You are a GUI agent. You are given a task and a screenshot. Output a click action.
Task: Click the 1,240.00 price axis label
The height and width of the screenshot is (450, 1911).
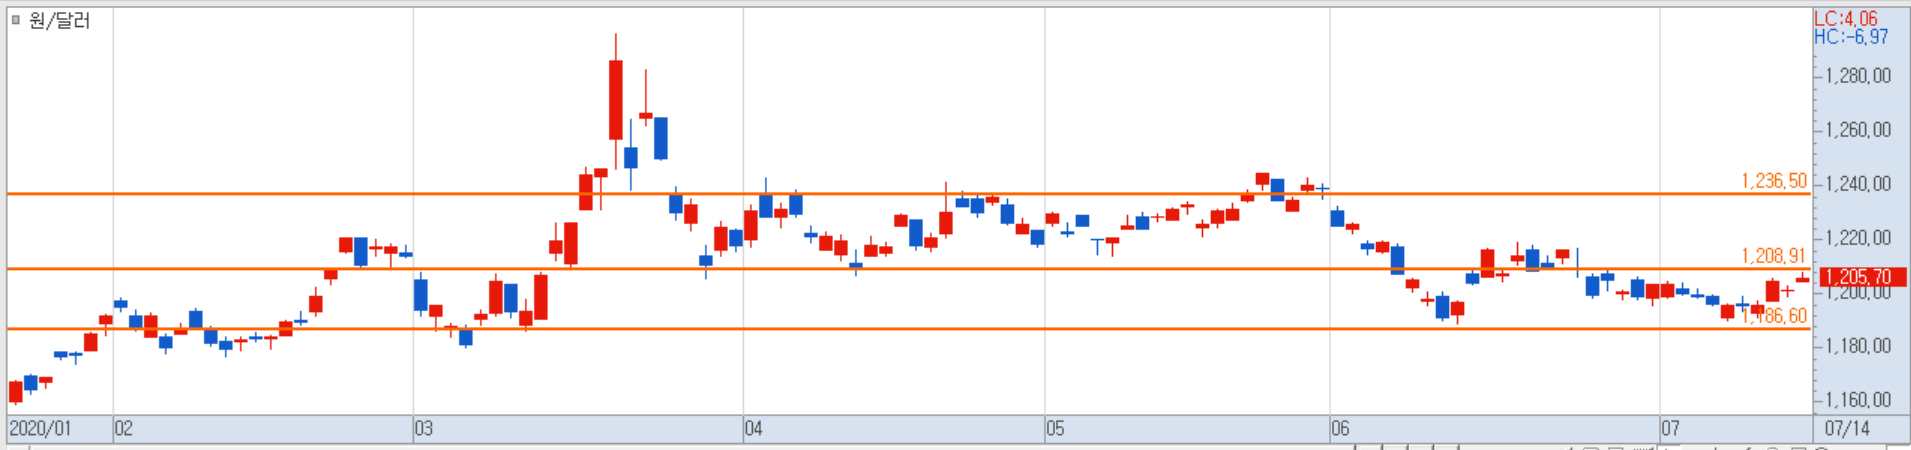1858,184
